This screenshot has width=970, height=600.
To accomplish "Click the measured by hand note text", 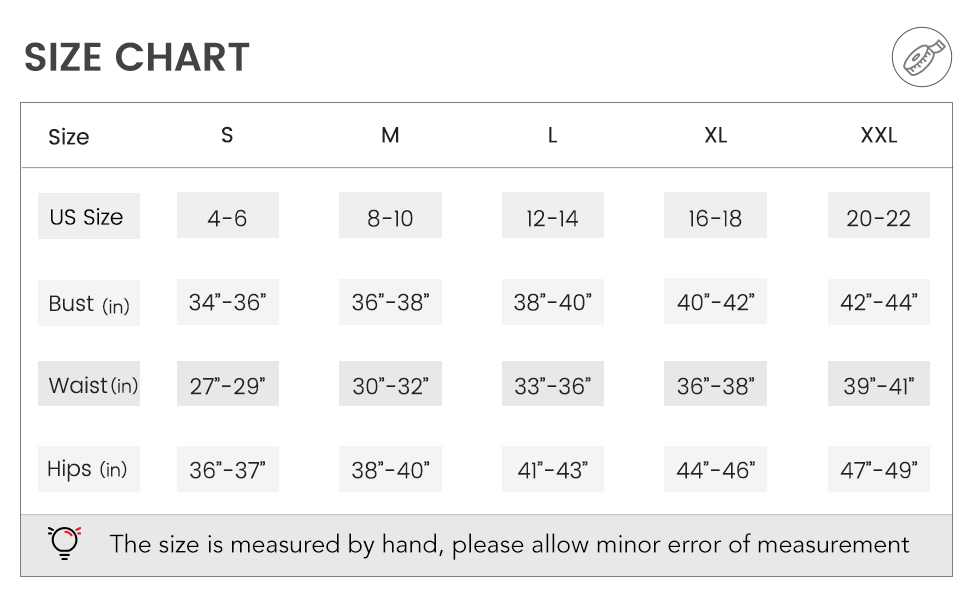I will click(x=509, y=544).
